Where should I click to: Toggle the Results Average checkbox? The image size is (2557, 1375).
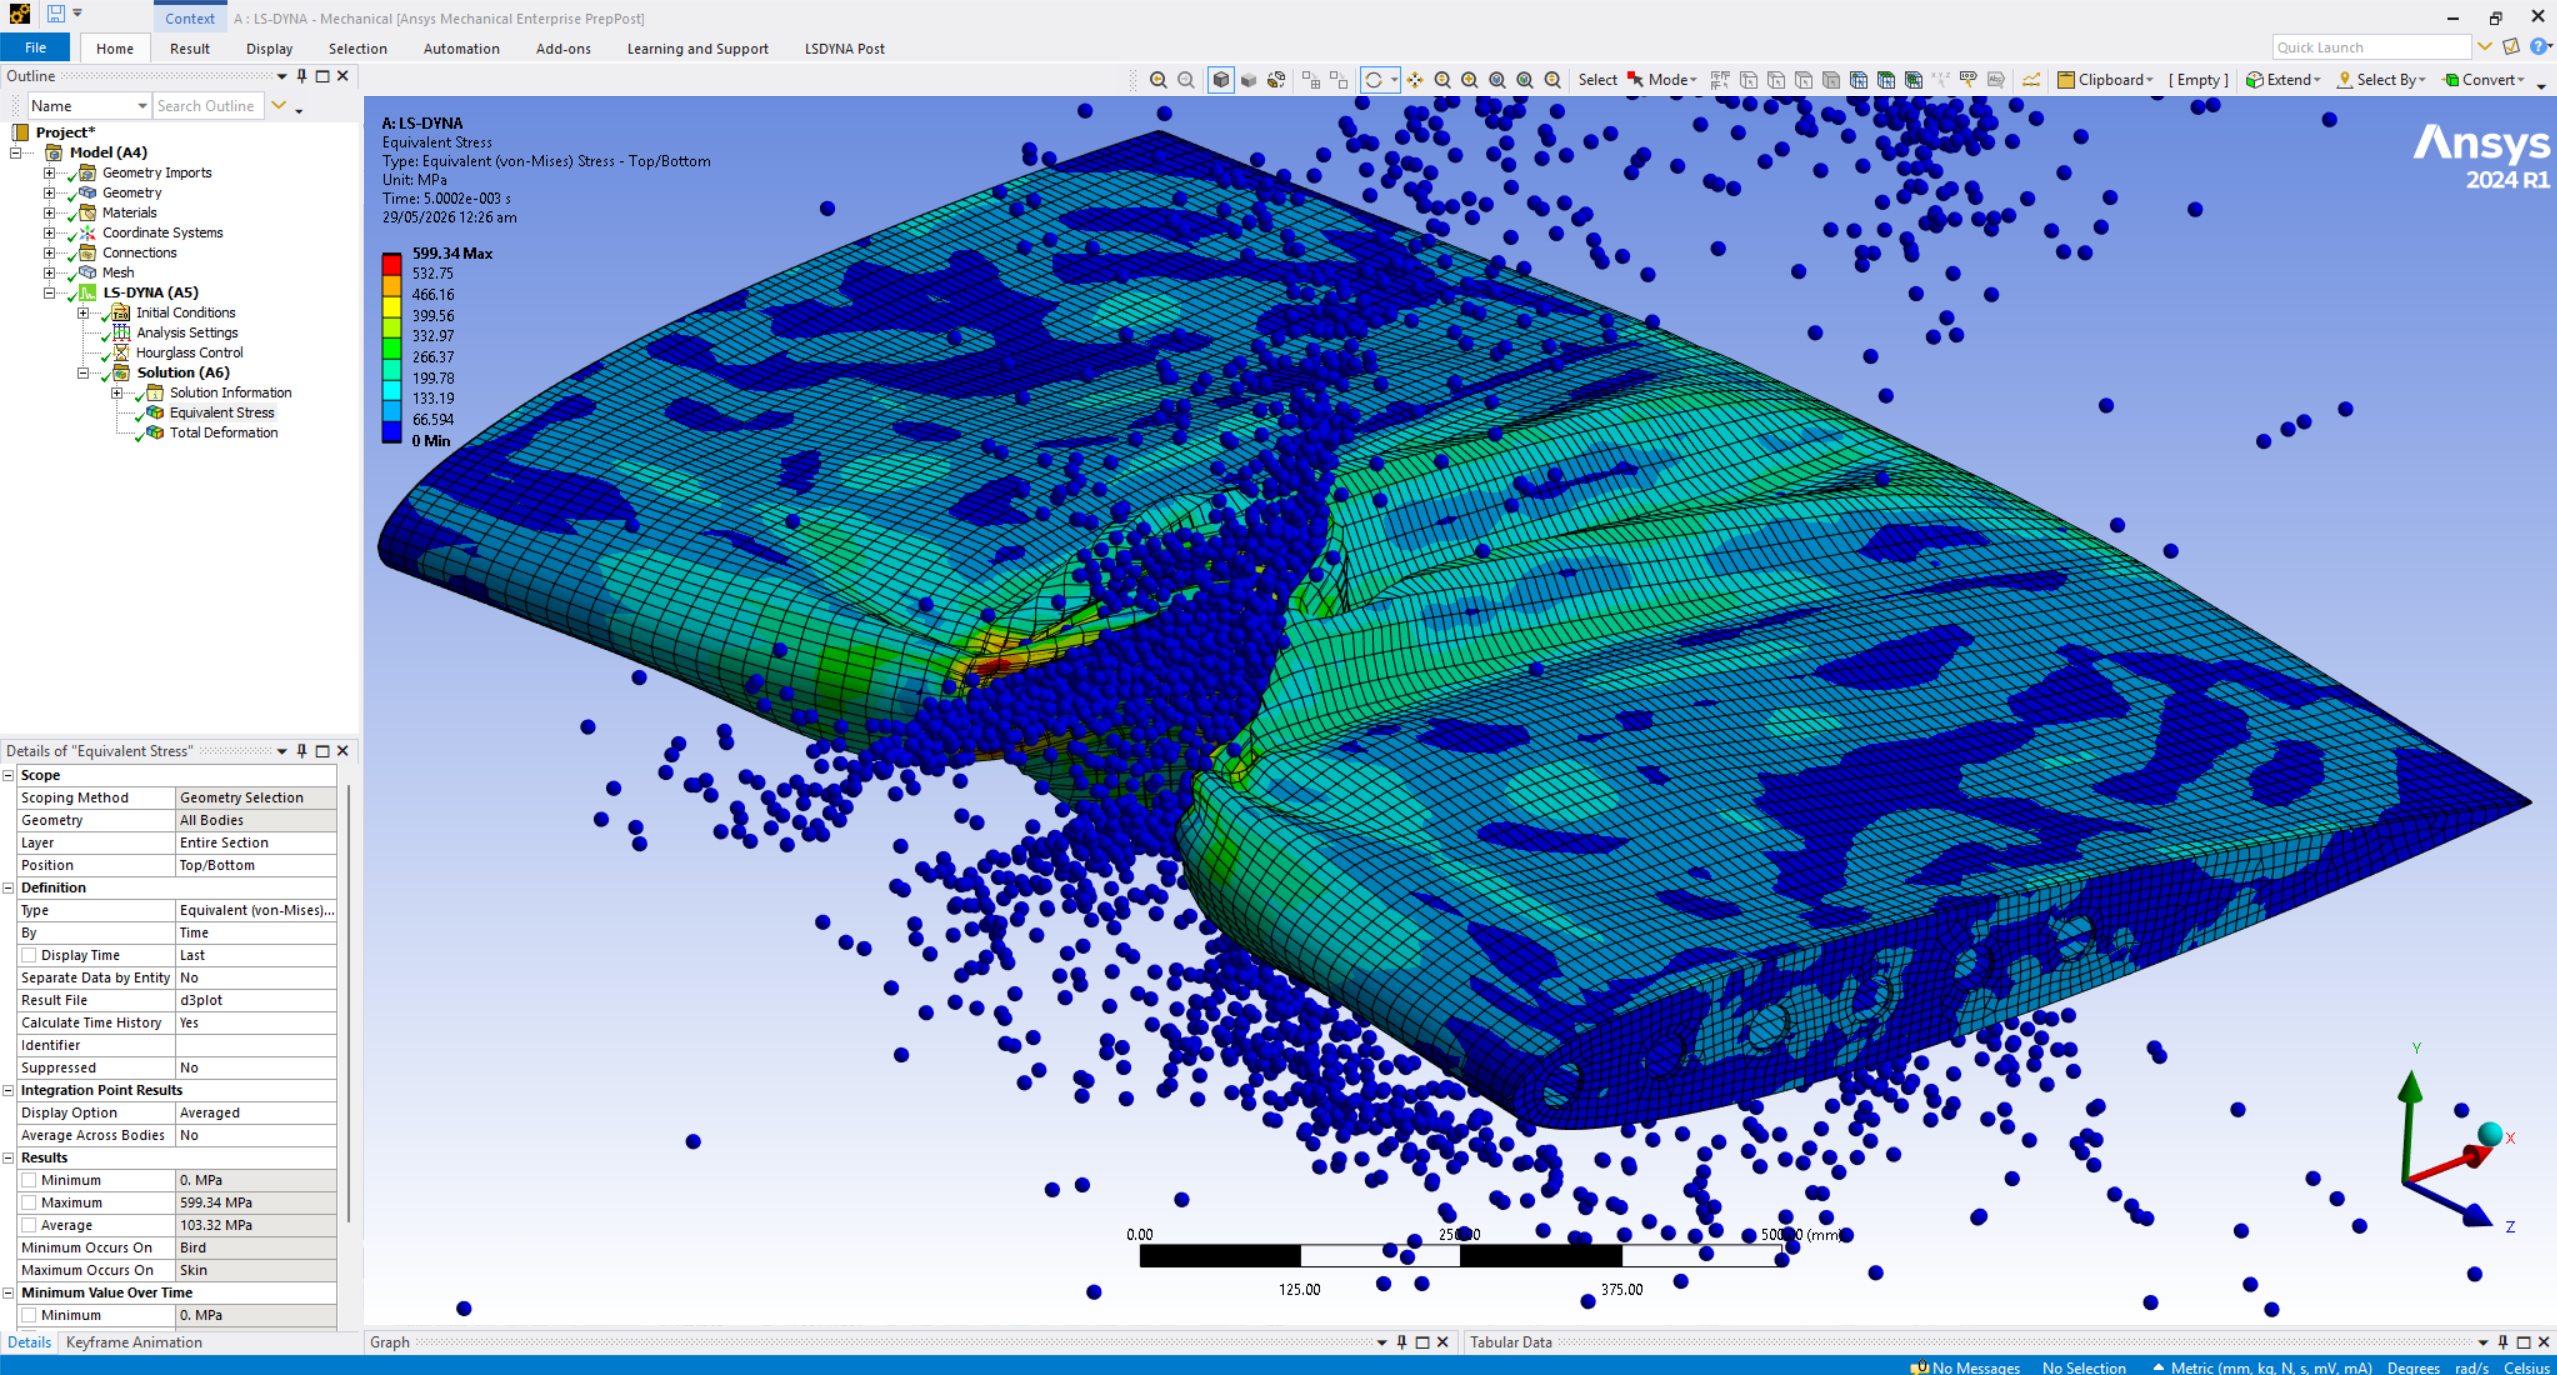click(29, 1225)
